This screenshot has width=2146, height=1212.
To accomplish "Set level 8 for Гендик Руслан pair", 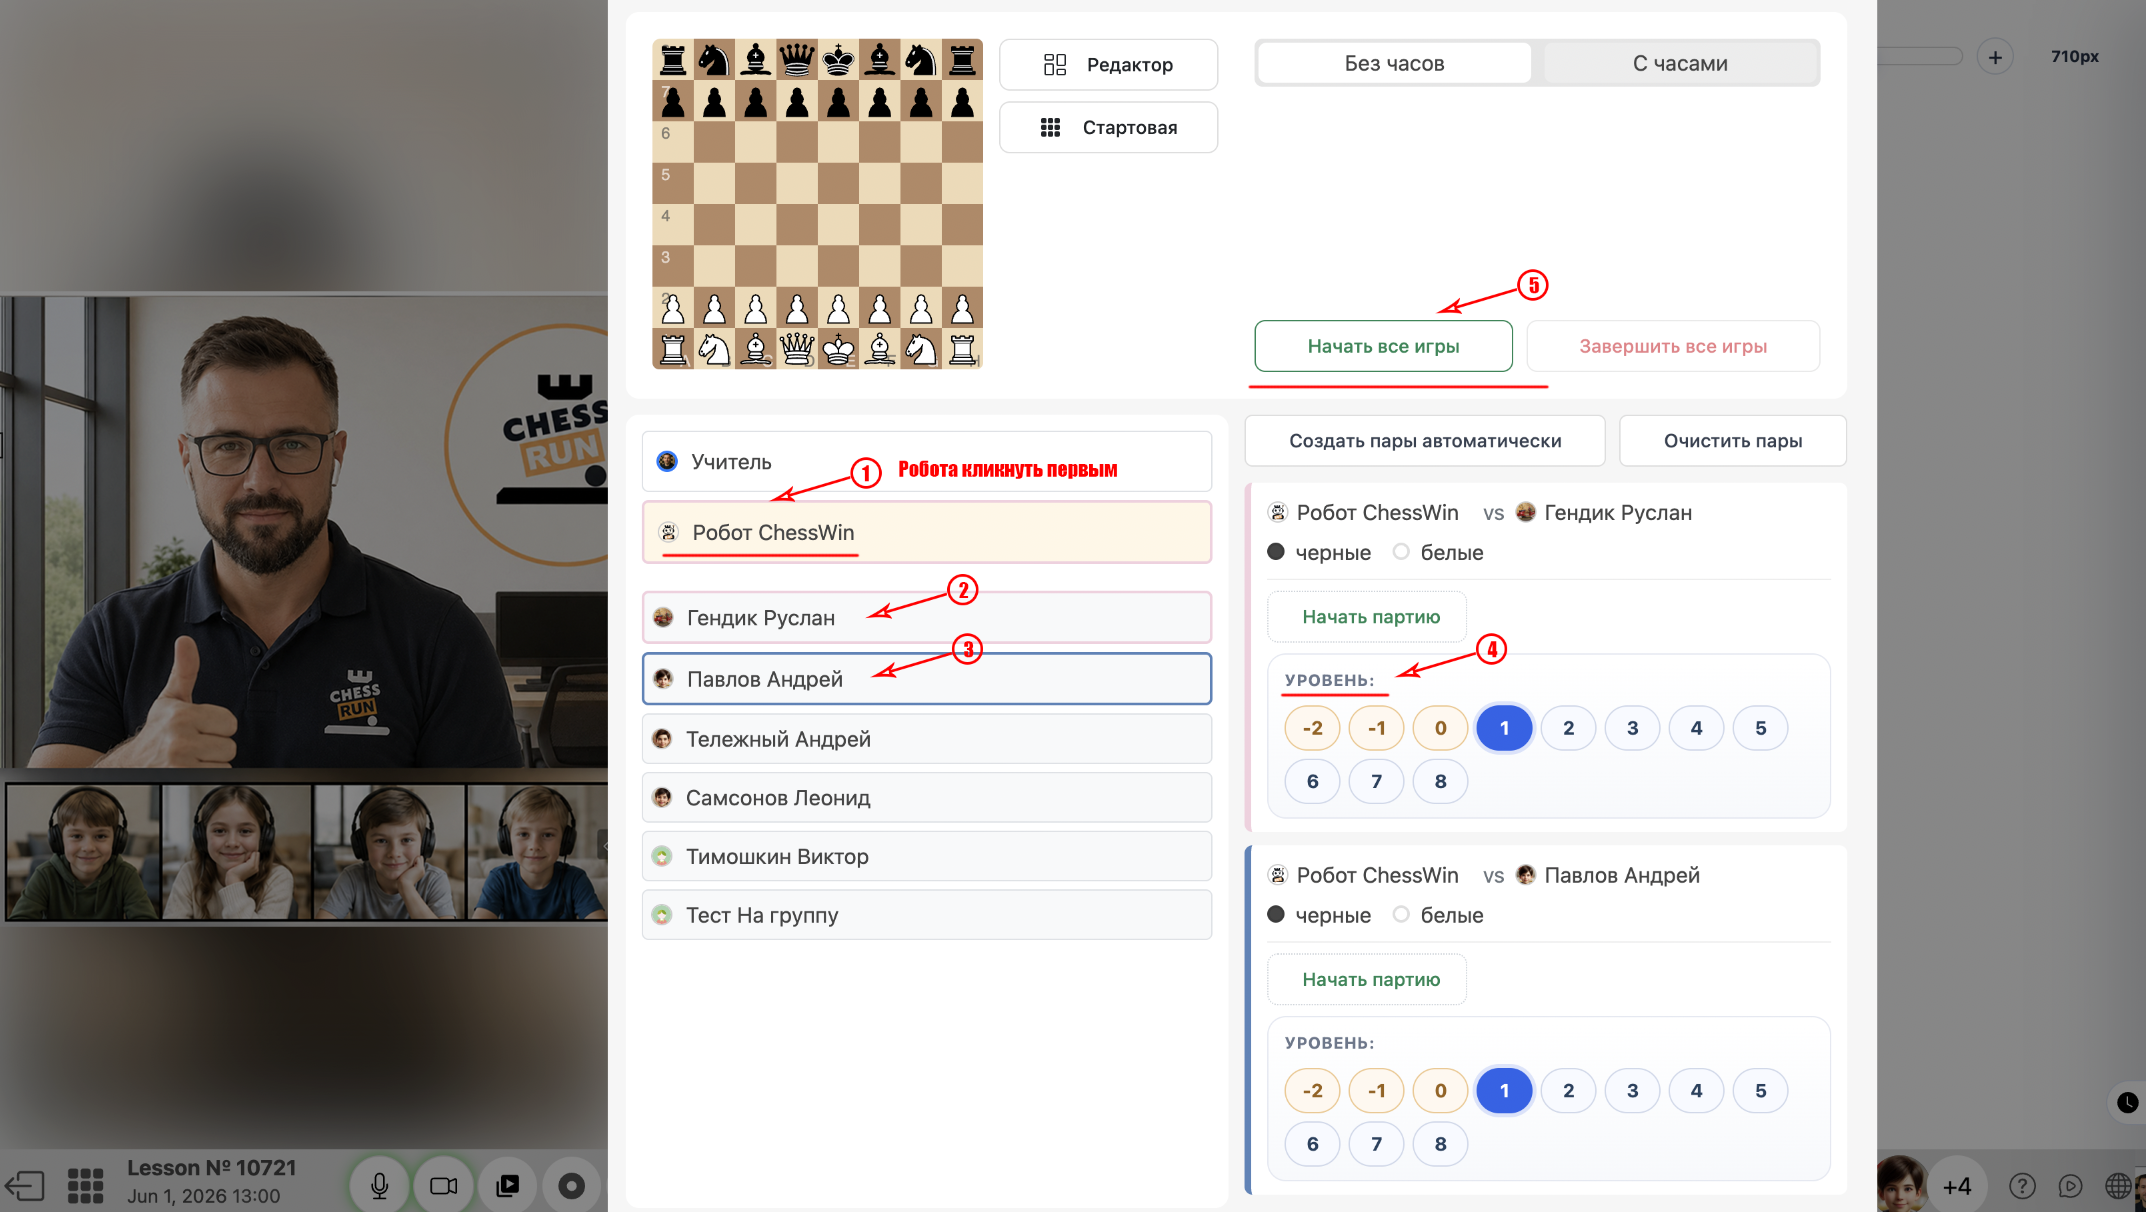I will point(1440,781).
